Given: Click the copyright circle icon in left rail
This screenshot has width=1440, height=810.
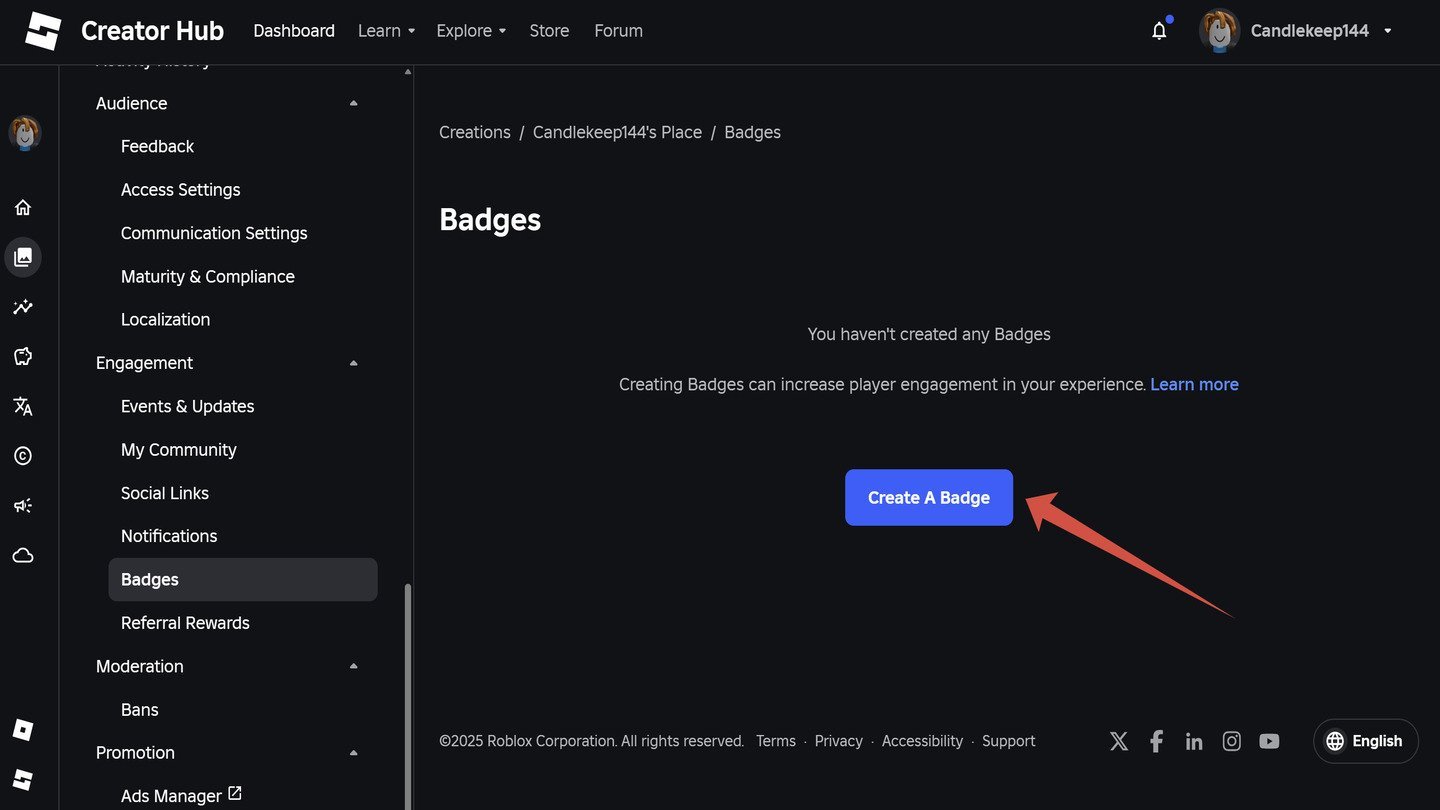Looking at the screenshot, I should tap(23, 456).
